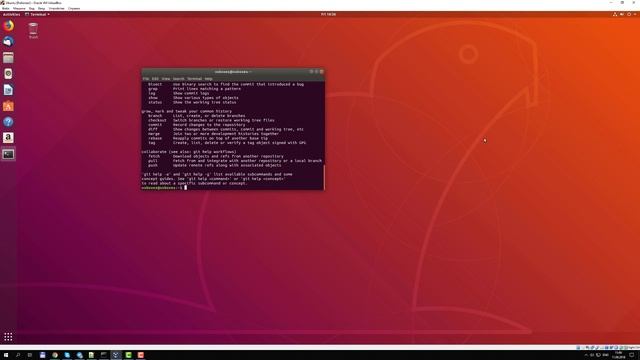The height and width of the screenshot is (360, 640).
Task: Expand the system menu arrow in top bar
Action: (635, 14)
